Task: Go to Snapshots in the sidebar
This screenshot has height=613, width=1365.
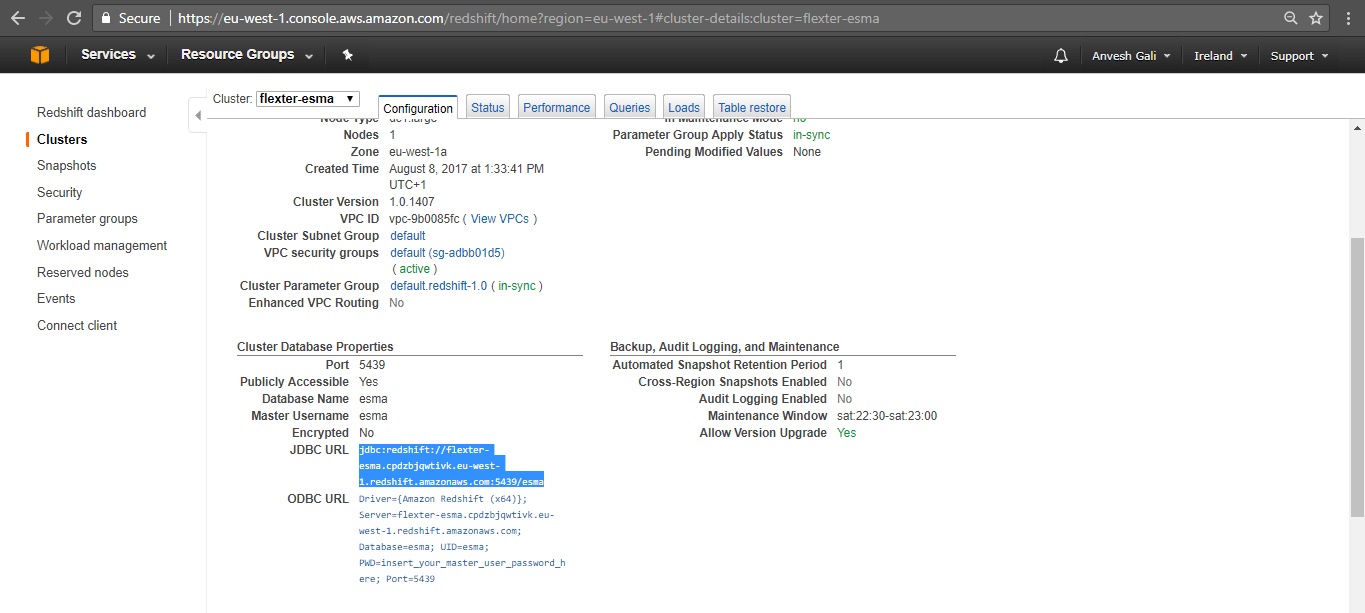Action: point(67,166)
